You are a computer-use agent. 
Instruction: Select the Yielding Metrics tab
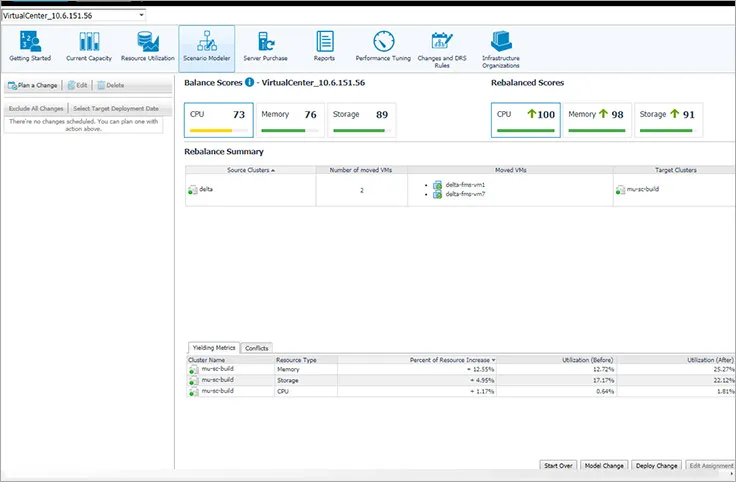[x=212, y=348]
